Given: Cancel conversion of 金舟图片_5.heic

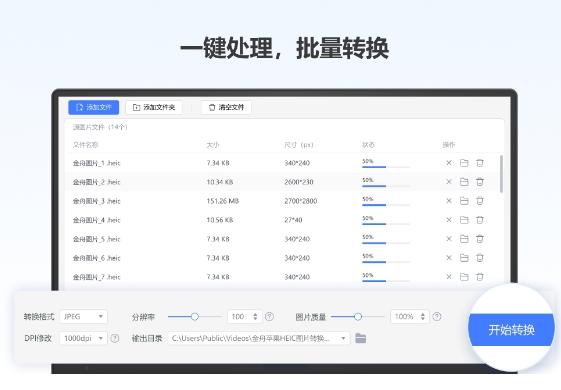Looking at the screenshot, I should (x=449, y=239).
